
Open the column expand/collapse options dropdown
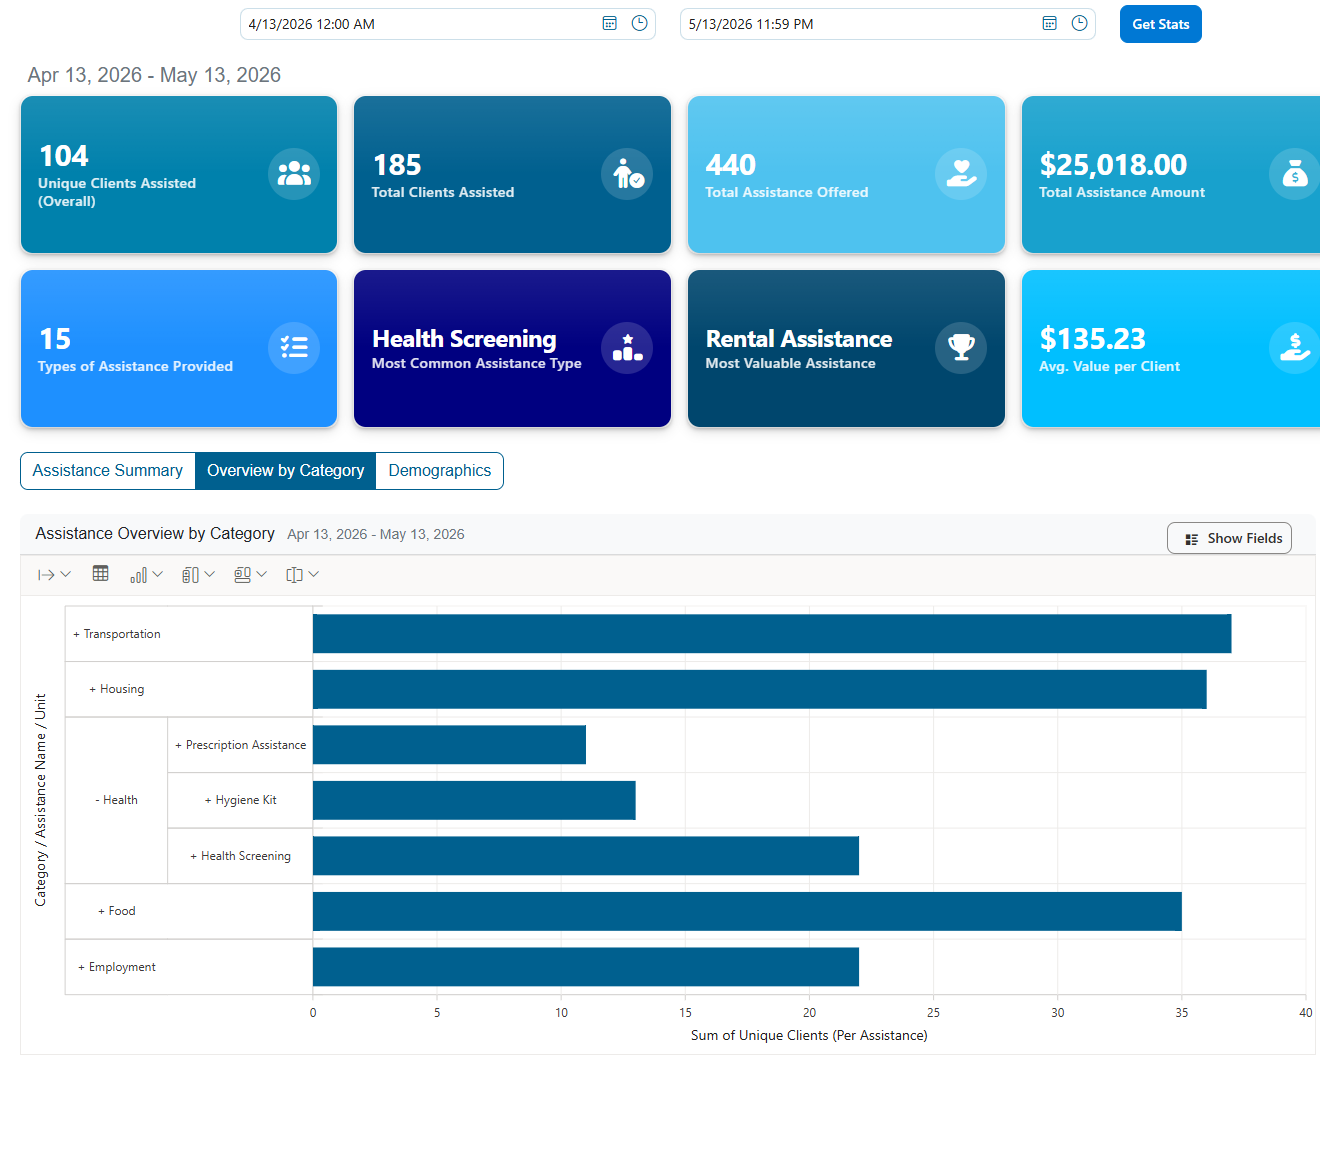[250, 575]
